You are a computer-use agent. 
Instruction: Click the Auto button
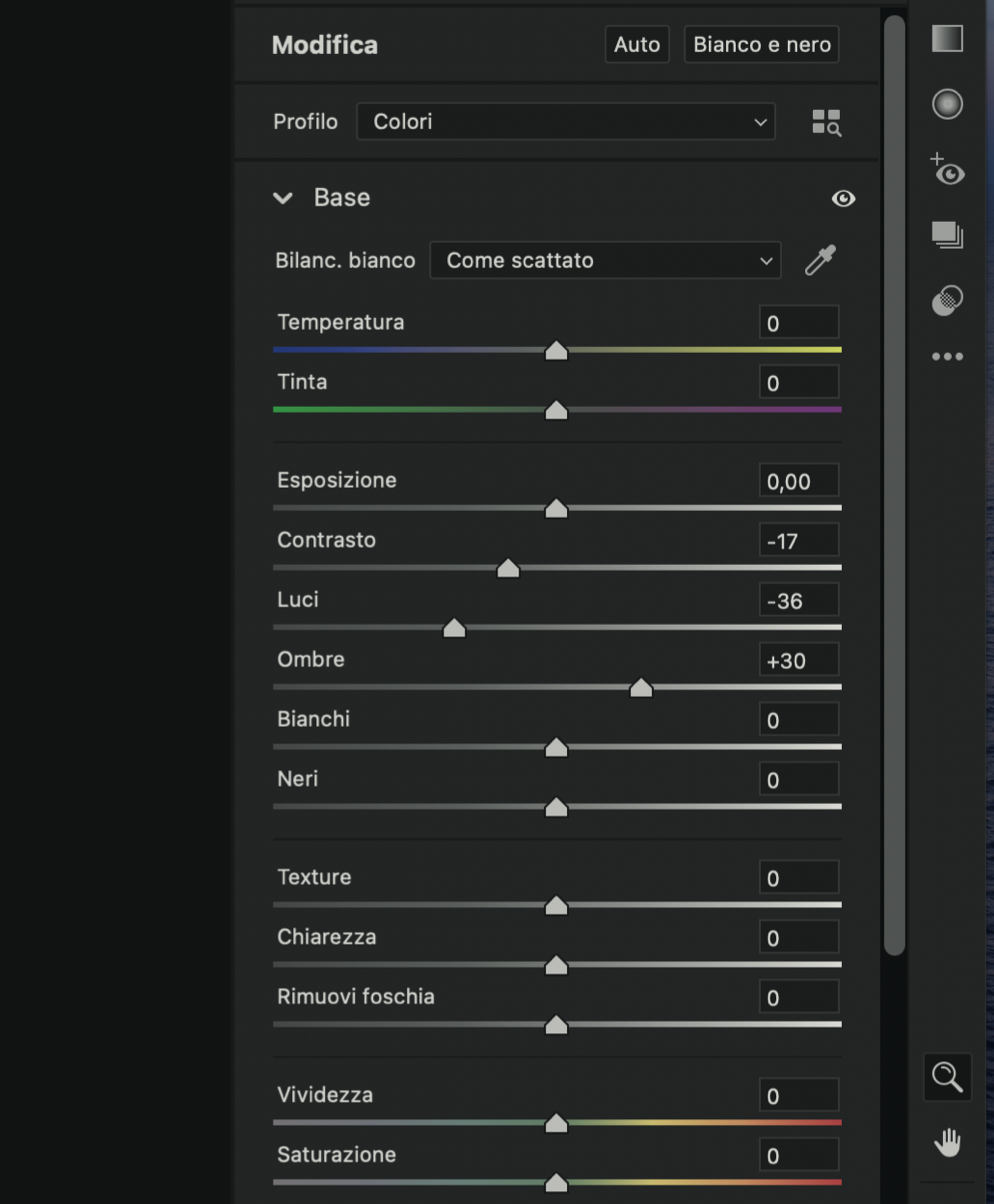(637, 45)
